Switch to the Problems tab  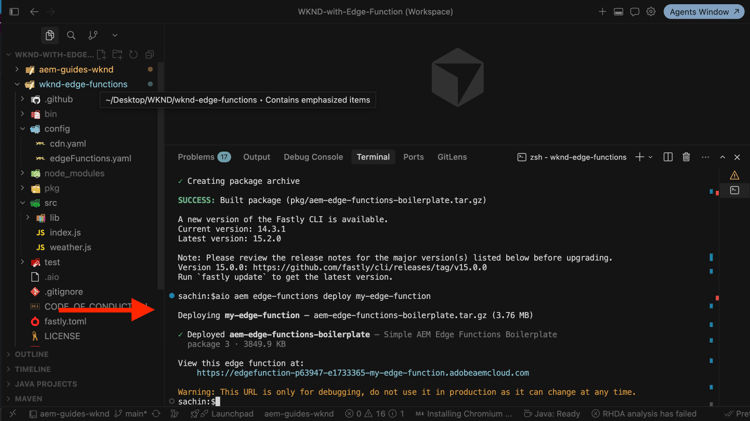204,157
